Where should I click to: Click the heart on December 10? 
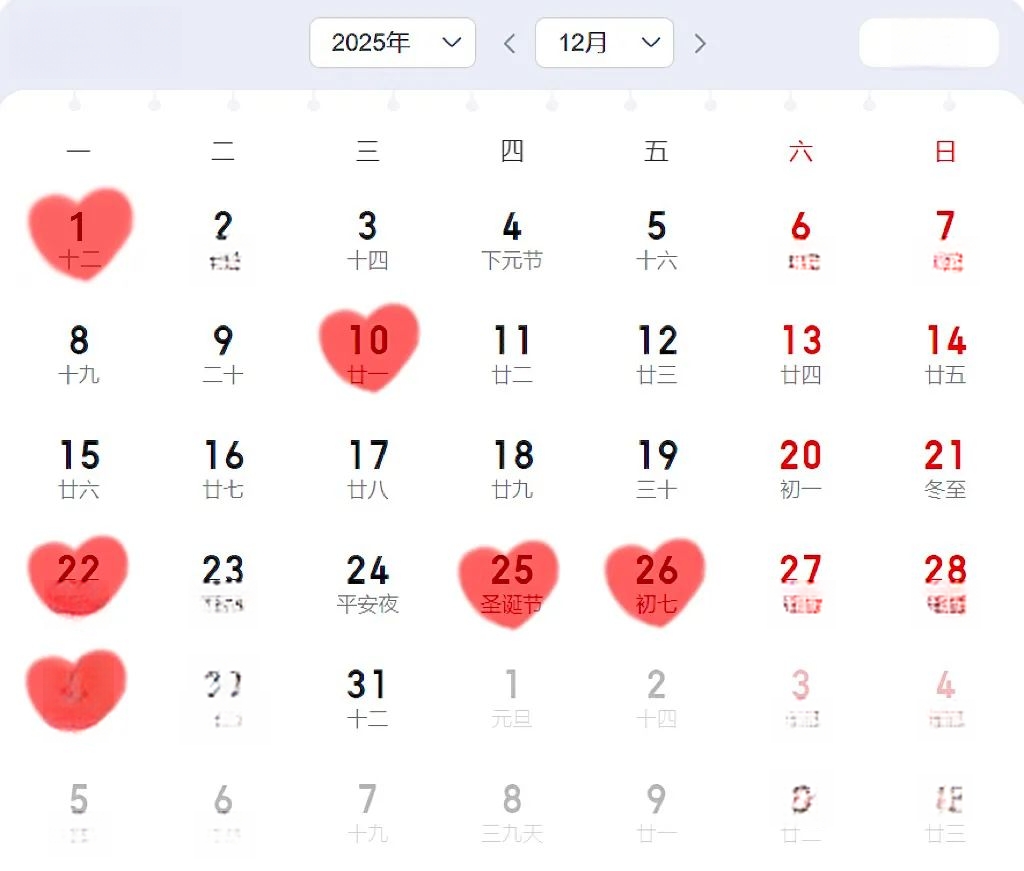368,348
